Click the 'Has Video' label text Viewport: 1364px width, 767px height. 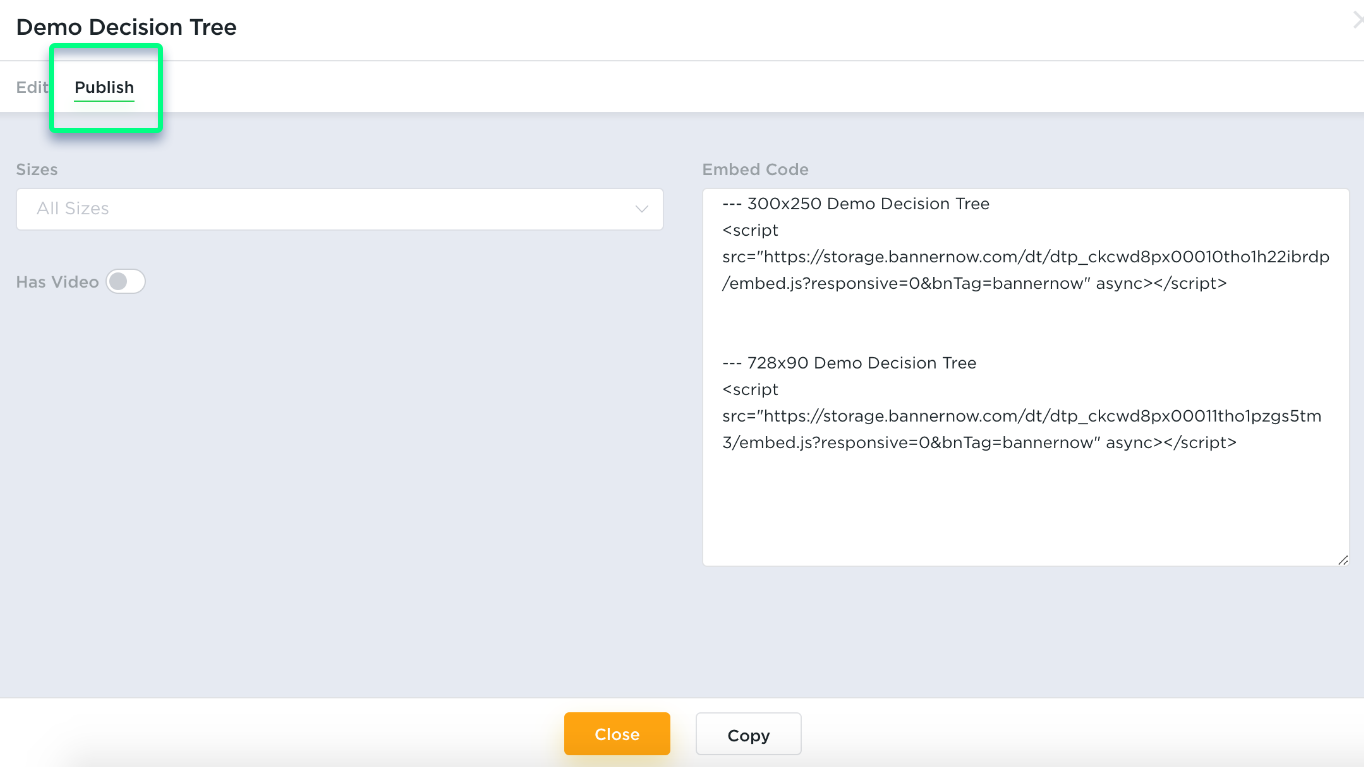pyautogui.click(x=57, y=282)
